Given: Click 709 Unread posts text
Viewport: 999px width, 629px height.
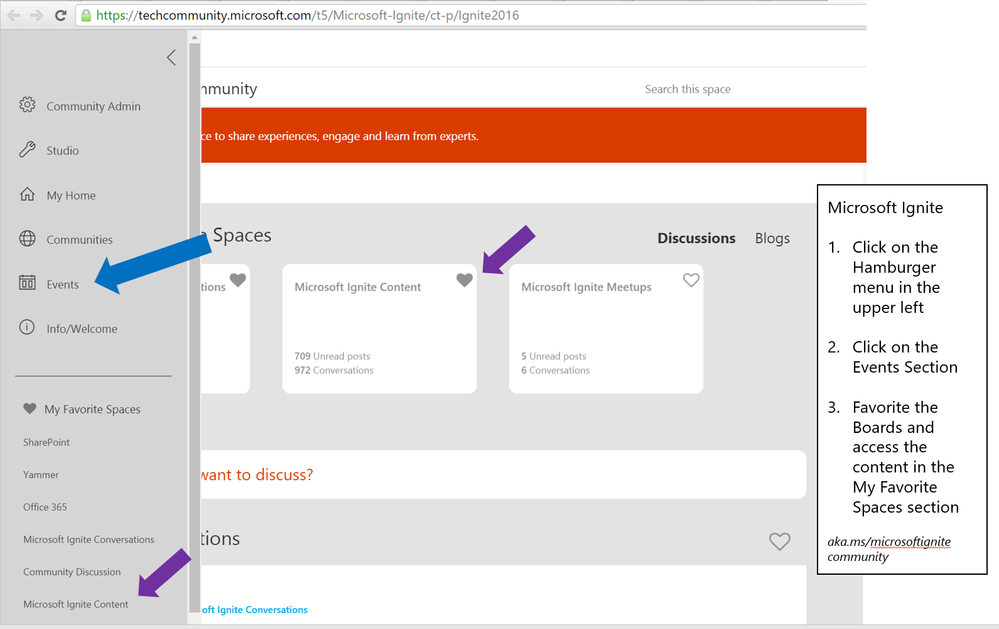Looking at the screenshot, I should [332, 356].
